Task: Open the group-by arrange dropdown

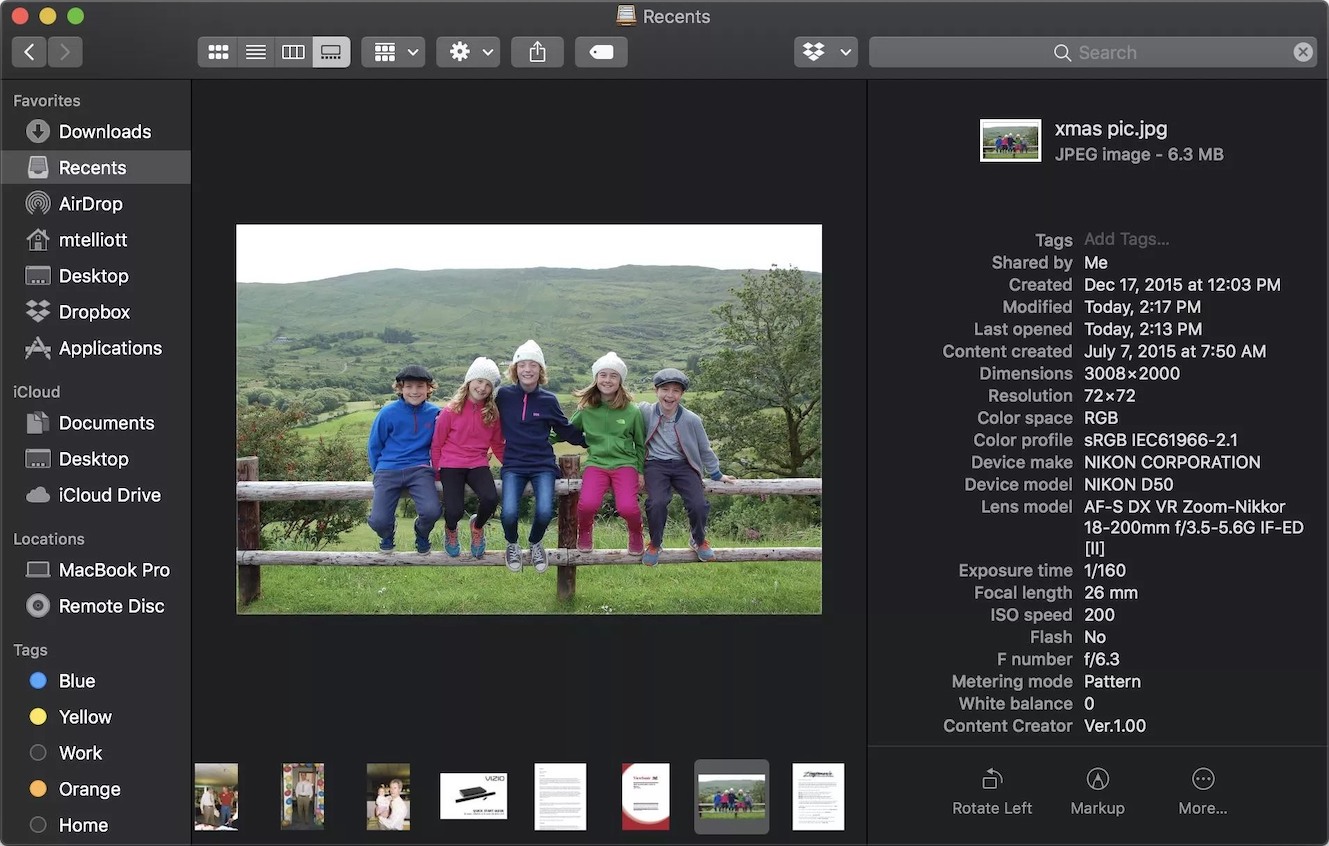Action: [x=393, y=52]
